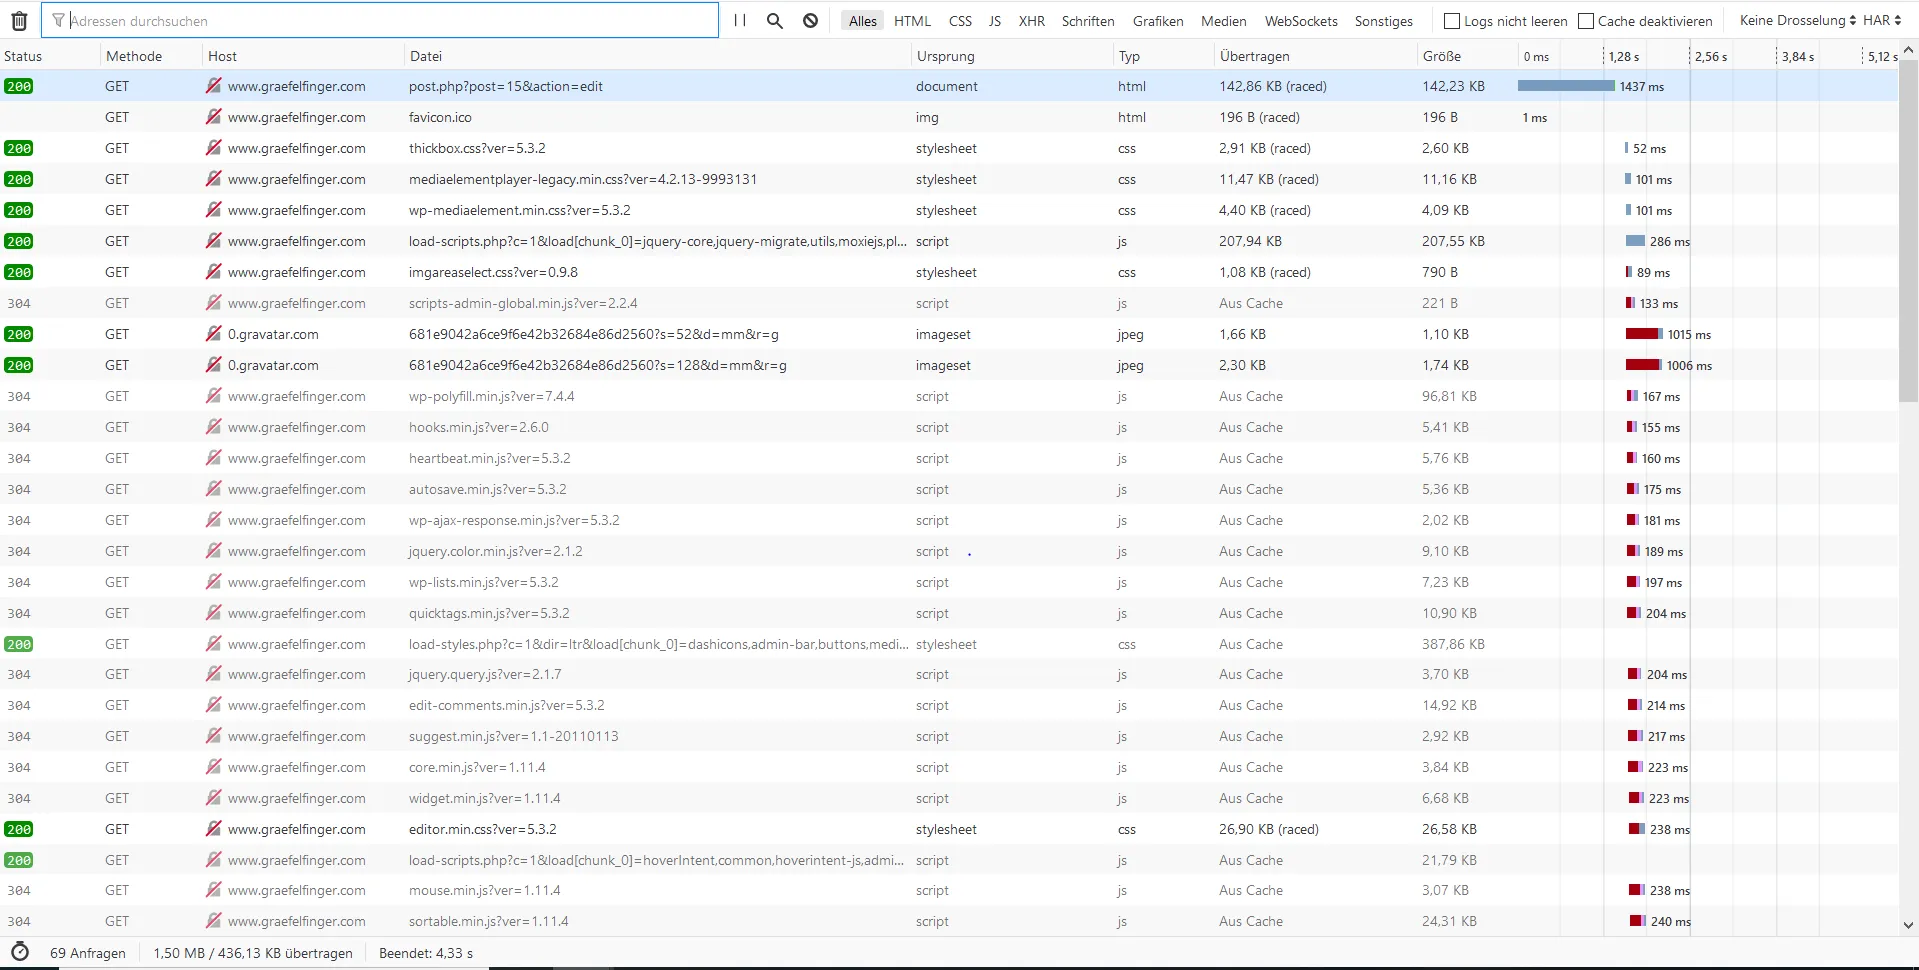1919x970 pixels.
Task: Click the funnel filter icon in address field
Action: (58, 20)
